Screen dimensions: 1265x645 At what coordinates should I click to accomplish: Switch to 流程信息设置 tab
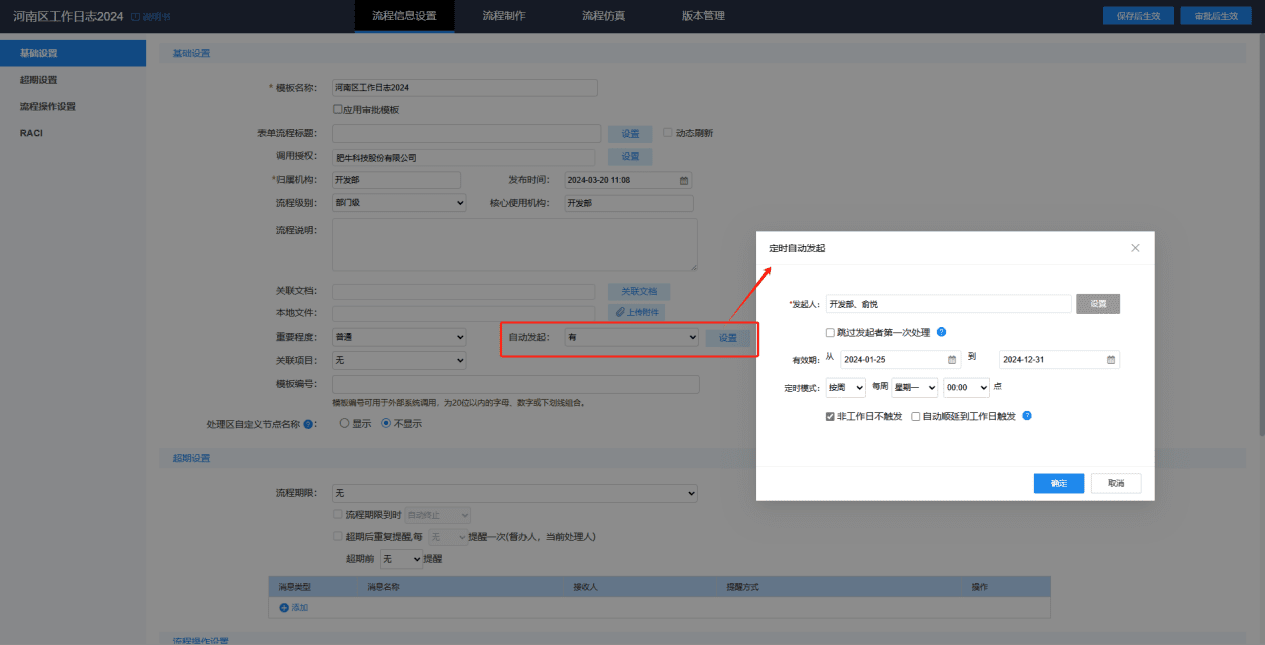pyautogui.click(x=404, y=16)
